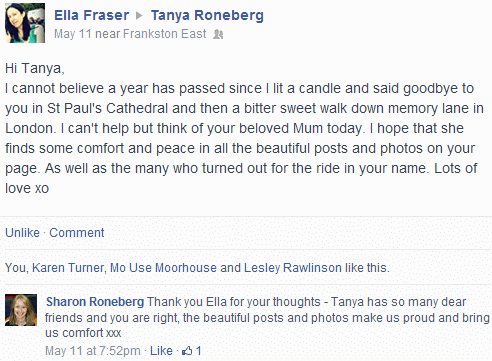This screenshot has height=361, width=492.
Task: Click Comment under the post
Action: click(x=77, y=233)
